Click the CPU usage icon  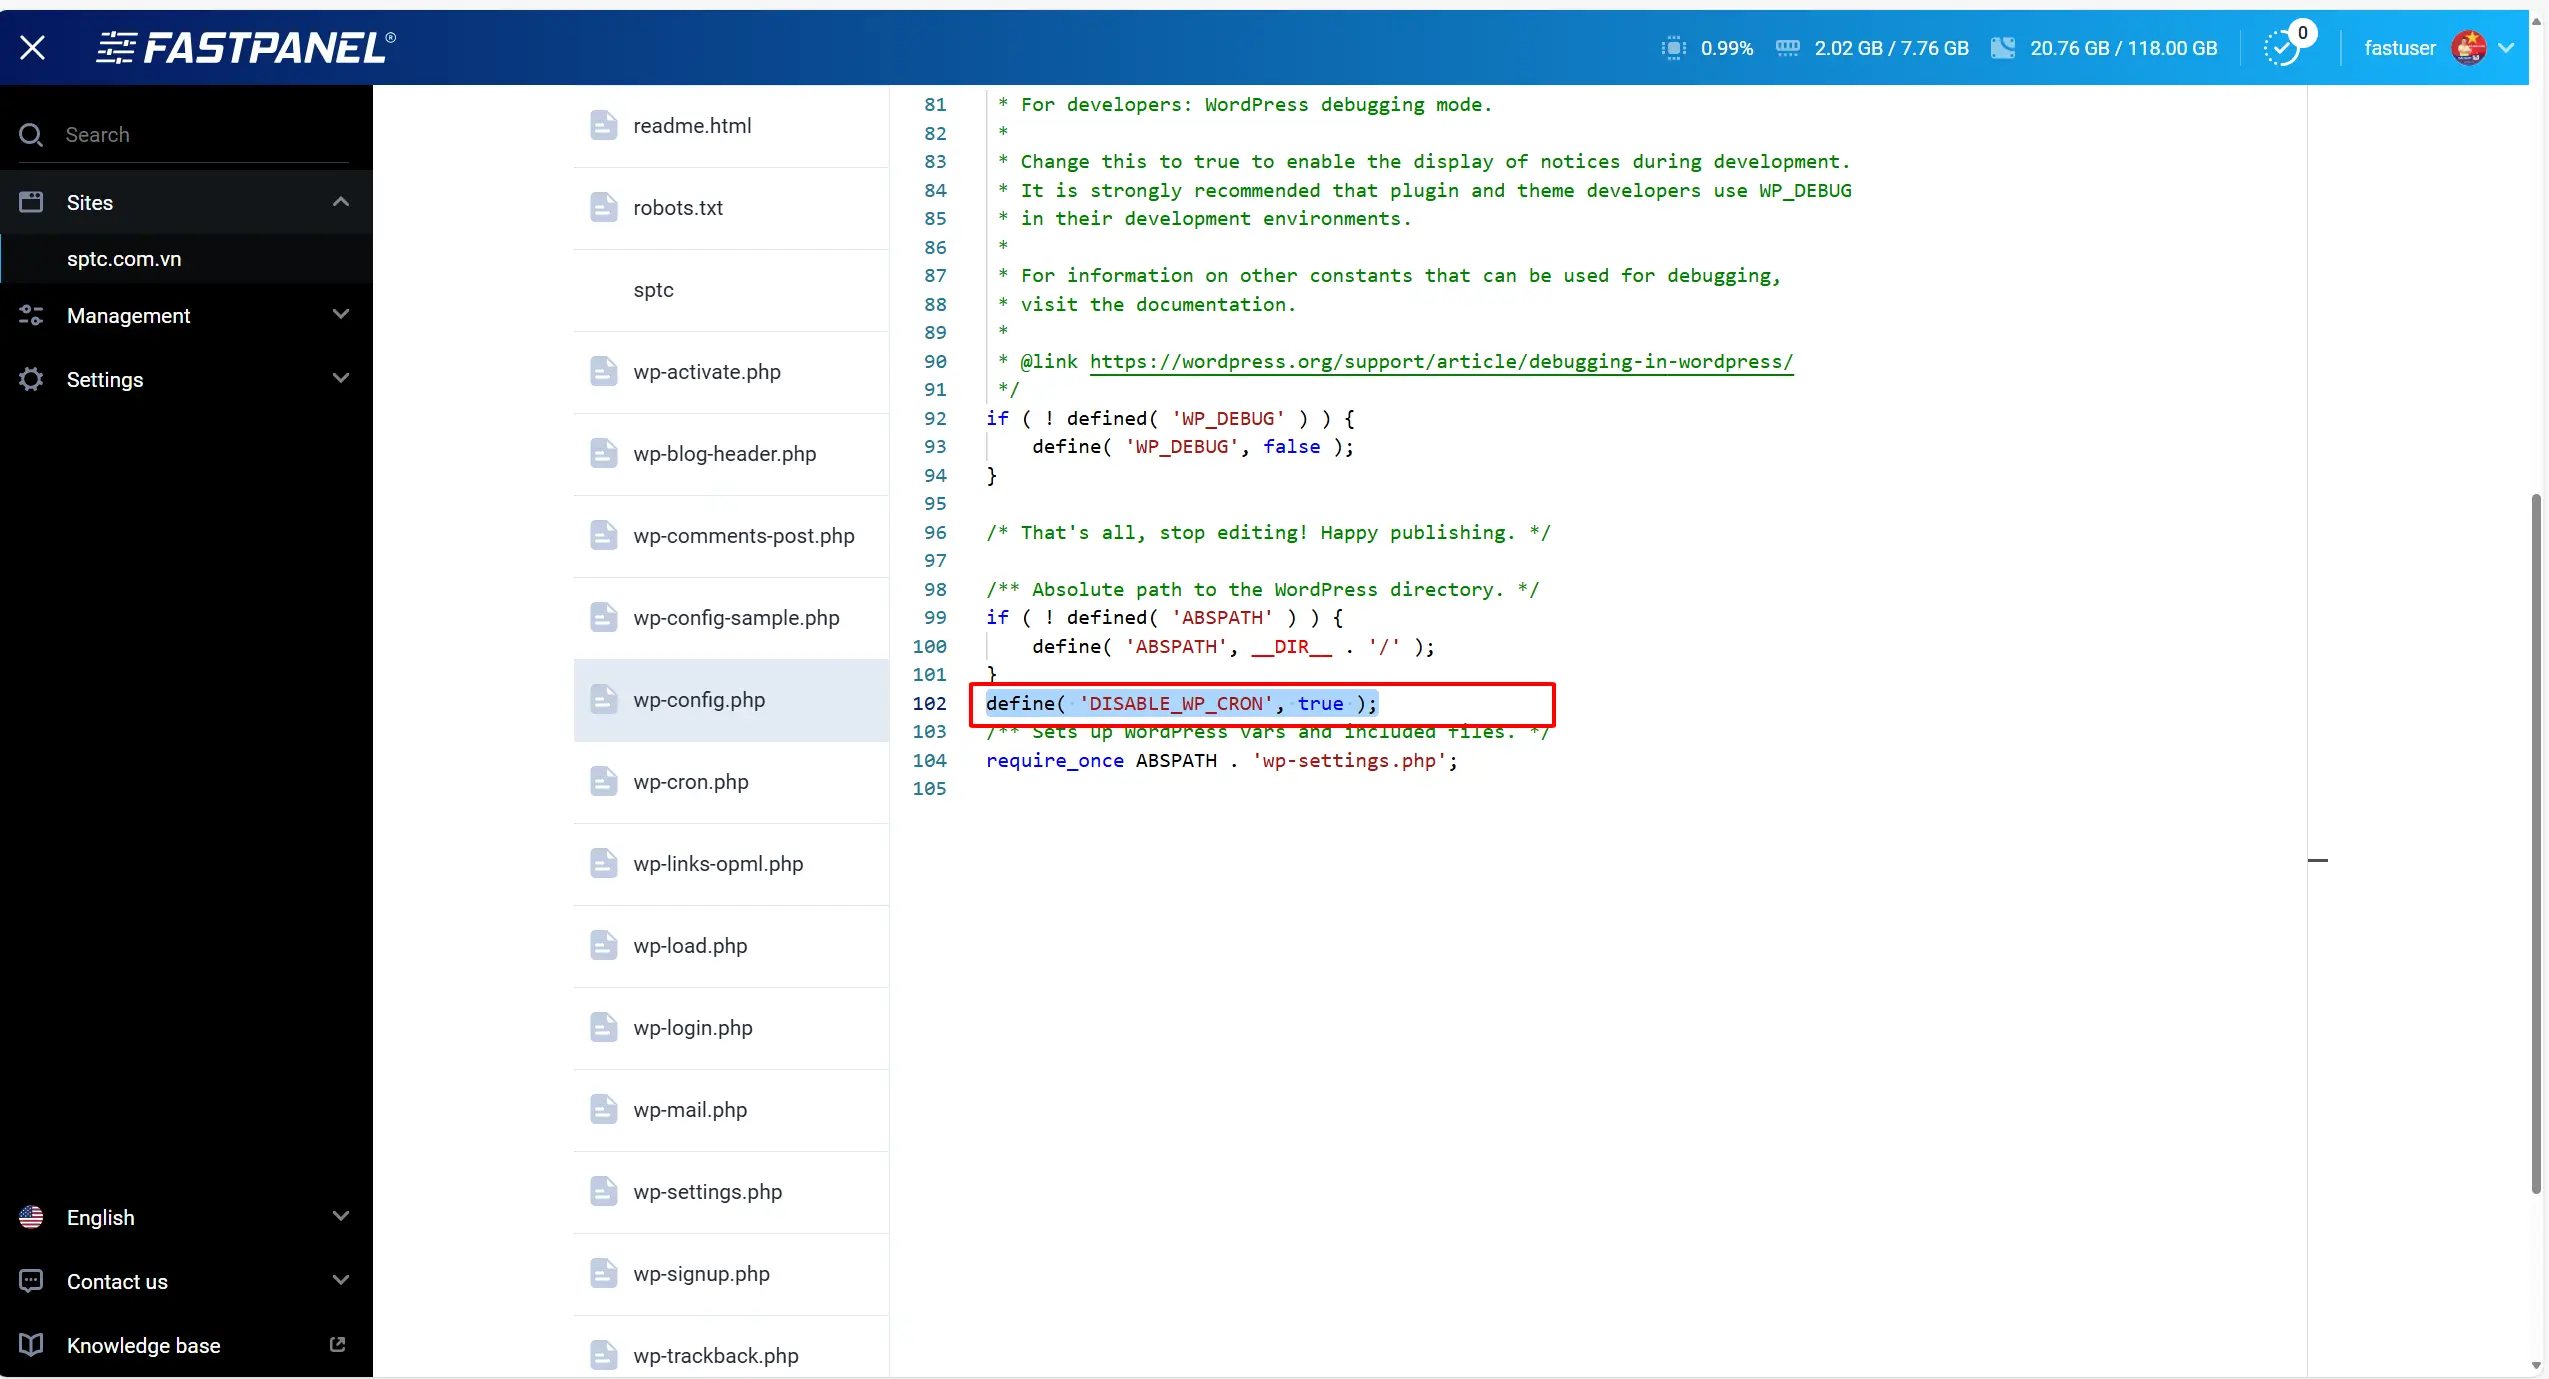(x=1673, y=48)
